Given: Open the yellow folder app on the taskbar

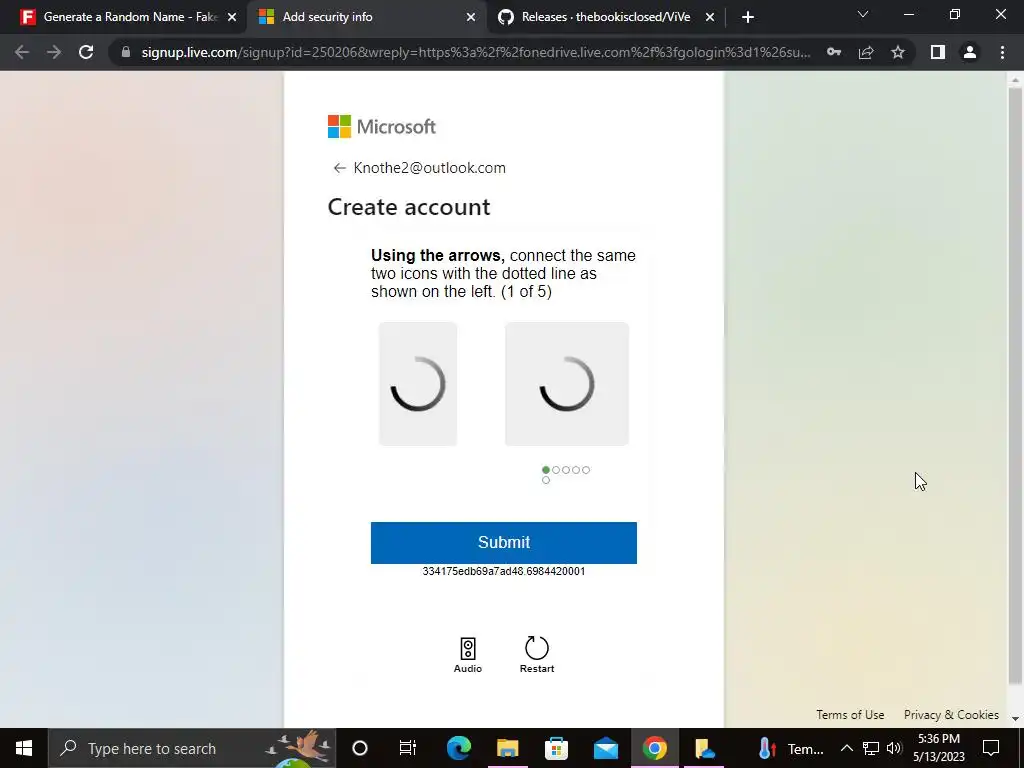Looking at the screenshot, I should point(704,748).
